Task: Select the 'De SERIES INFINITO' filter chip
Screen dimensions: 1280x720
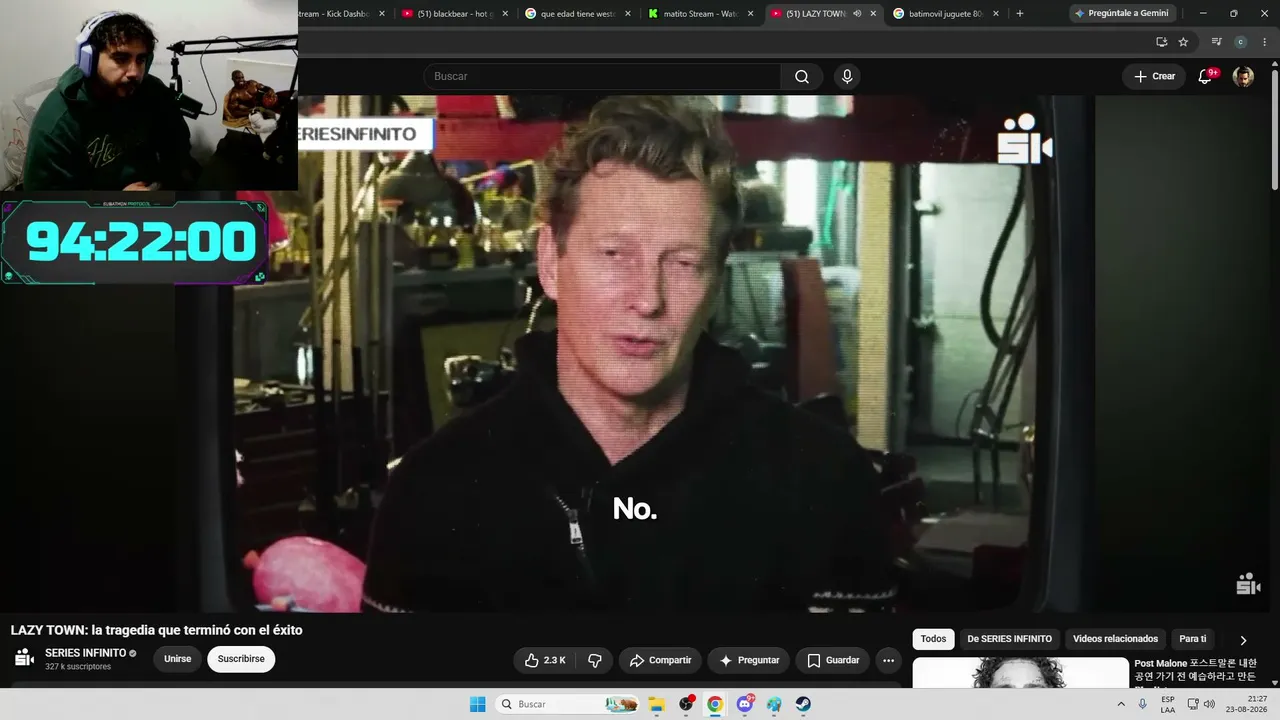Action: 1009,639
